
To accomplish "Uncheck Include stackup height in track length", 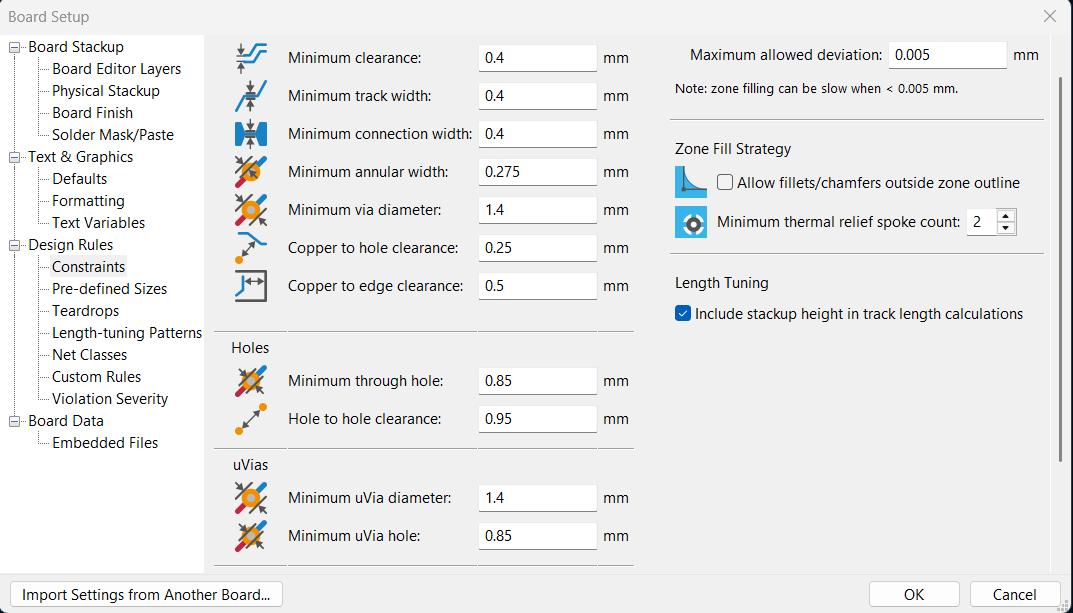I will (683, 314).
